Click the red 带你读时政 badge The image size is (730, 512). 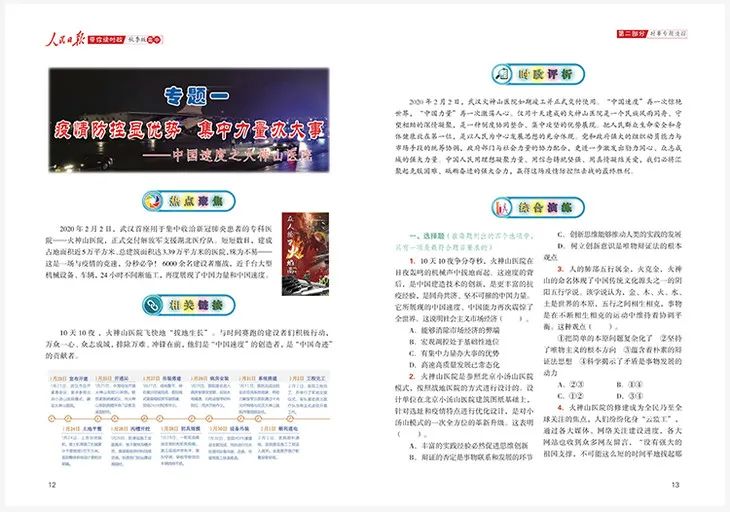(106, 40)
